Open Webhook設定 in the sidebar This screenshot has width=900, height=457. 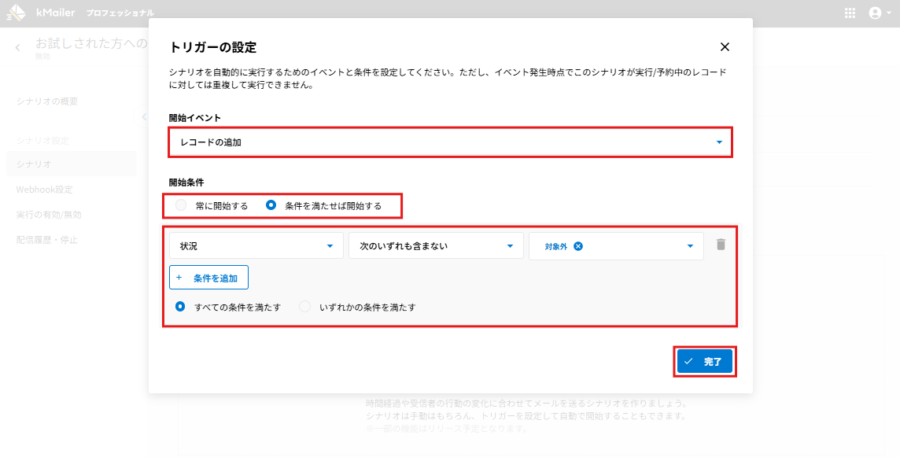click(44, 189)
